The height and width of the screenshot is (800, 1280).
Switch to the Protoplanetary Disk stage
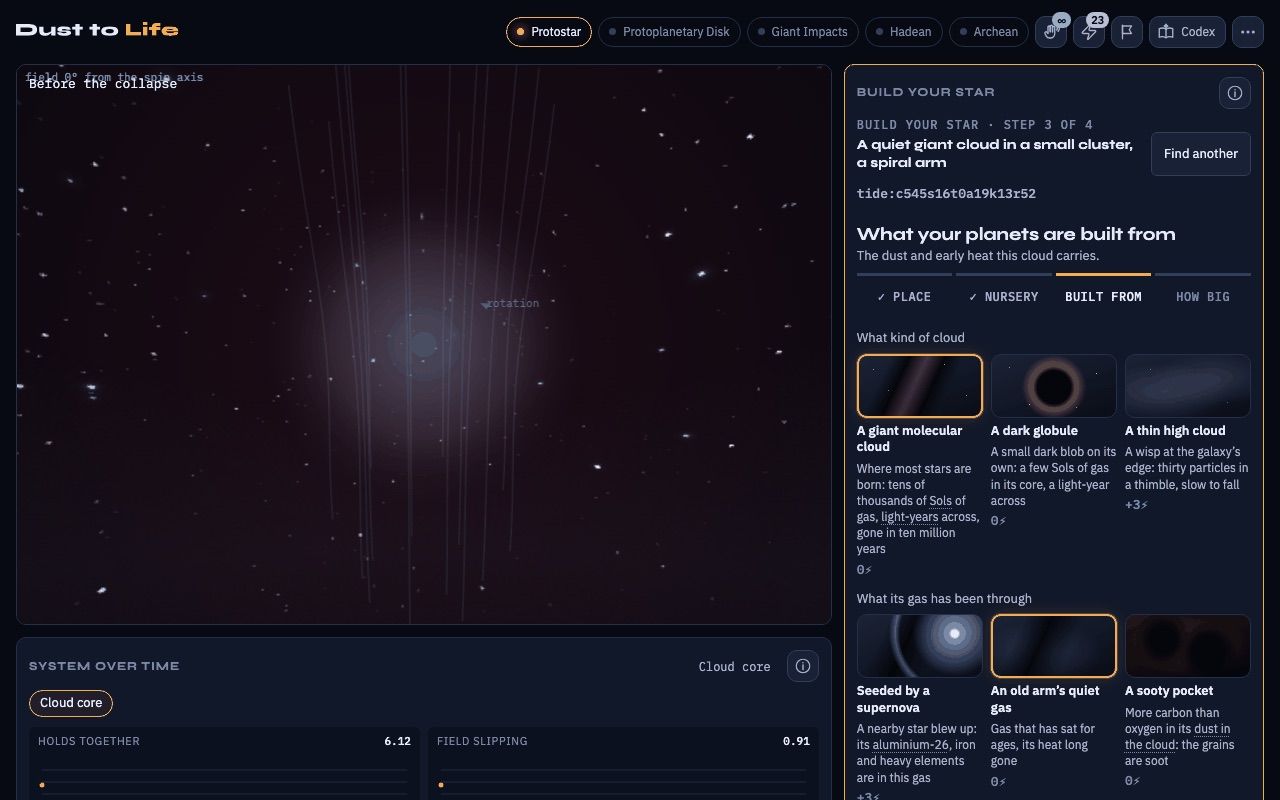click(x=669, y=32)
